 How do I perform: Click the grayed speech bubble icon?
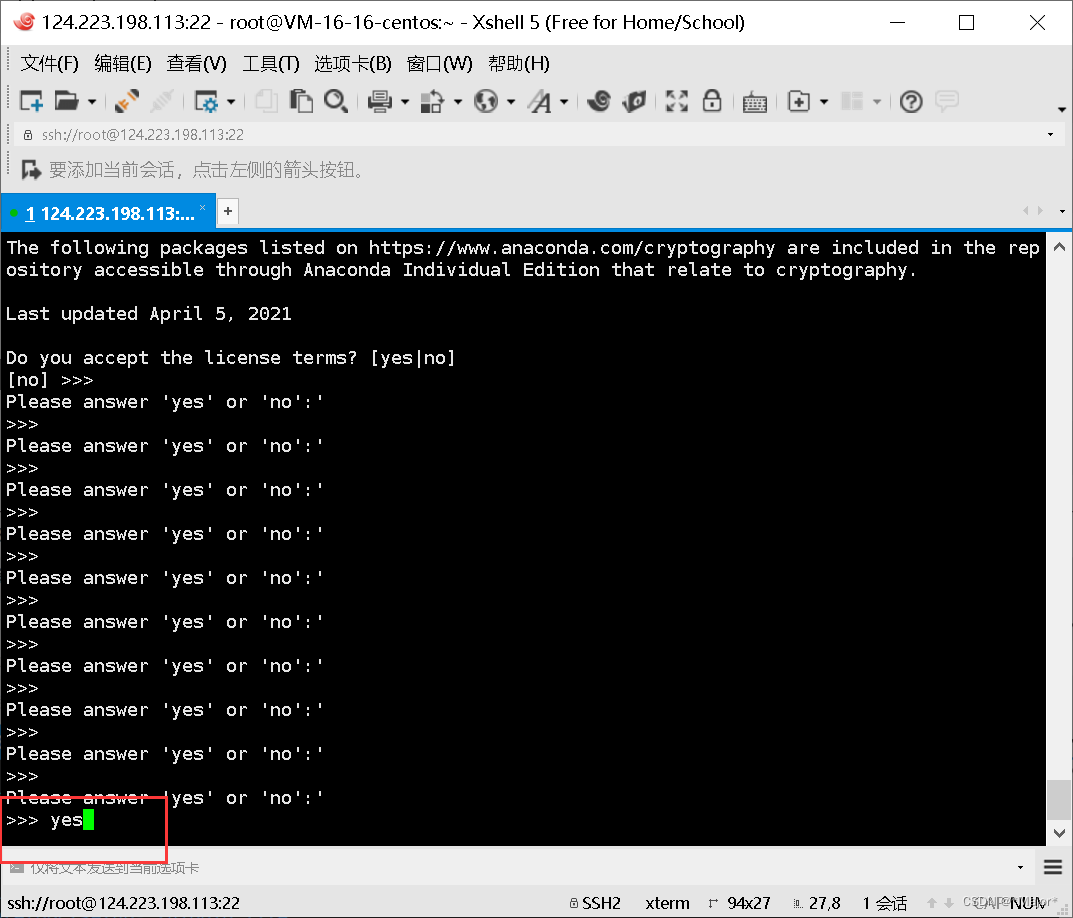tap(947, 101)
